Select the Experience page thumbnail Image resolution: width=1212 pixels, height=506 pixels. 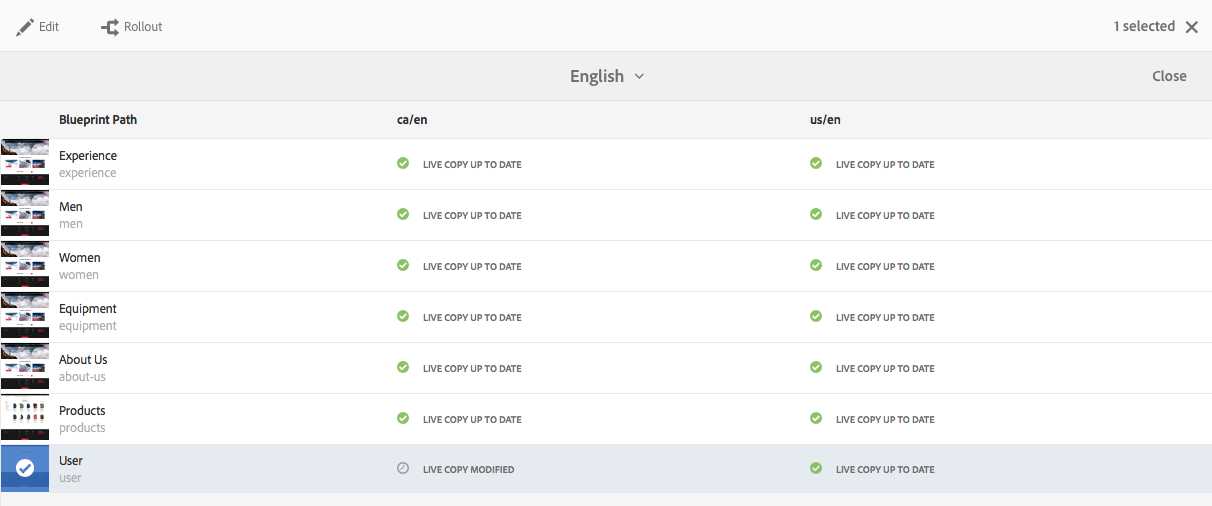[25, 164]
